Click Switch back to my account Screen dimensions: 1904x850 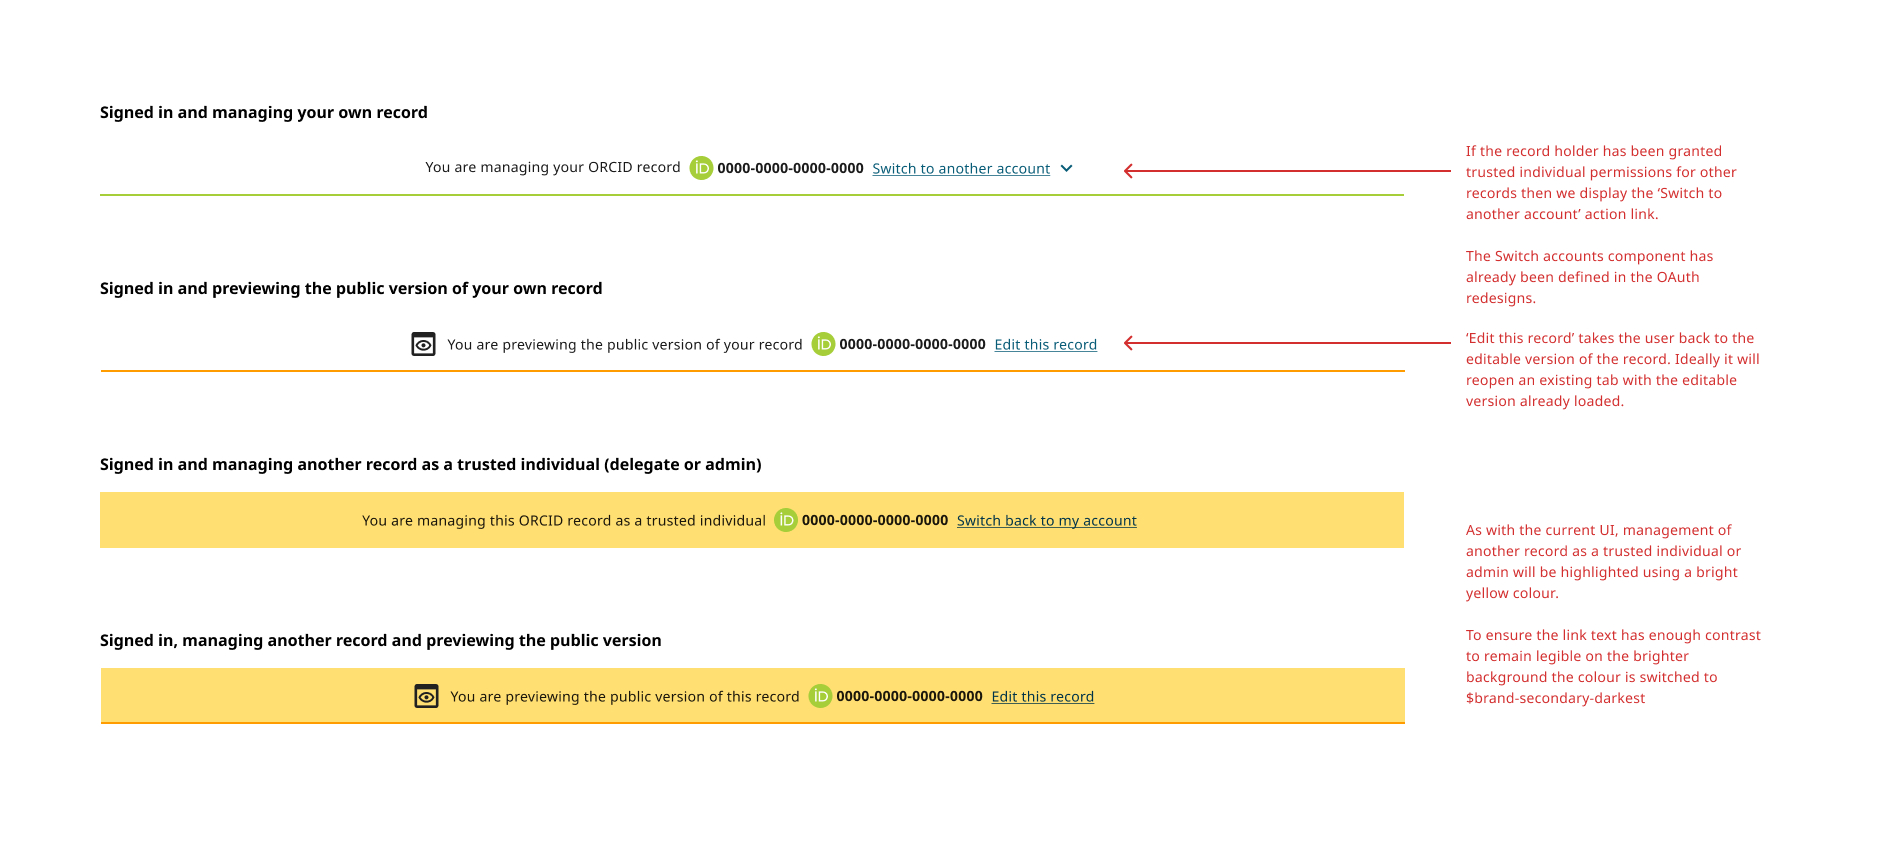pyautogui.click(x=1047, y=520)
